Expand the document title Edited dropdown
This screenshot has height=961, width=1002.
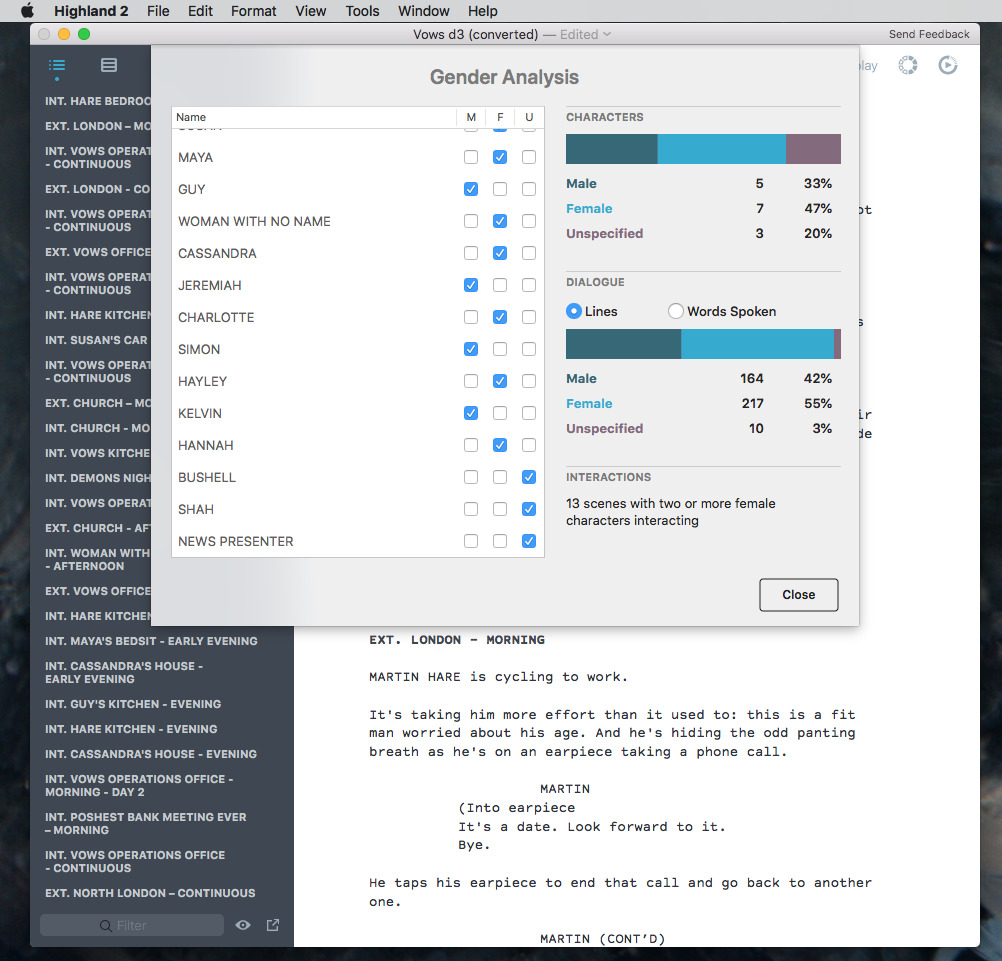click(x=585, y=35)
